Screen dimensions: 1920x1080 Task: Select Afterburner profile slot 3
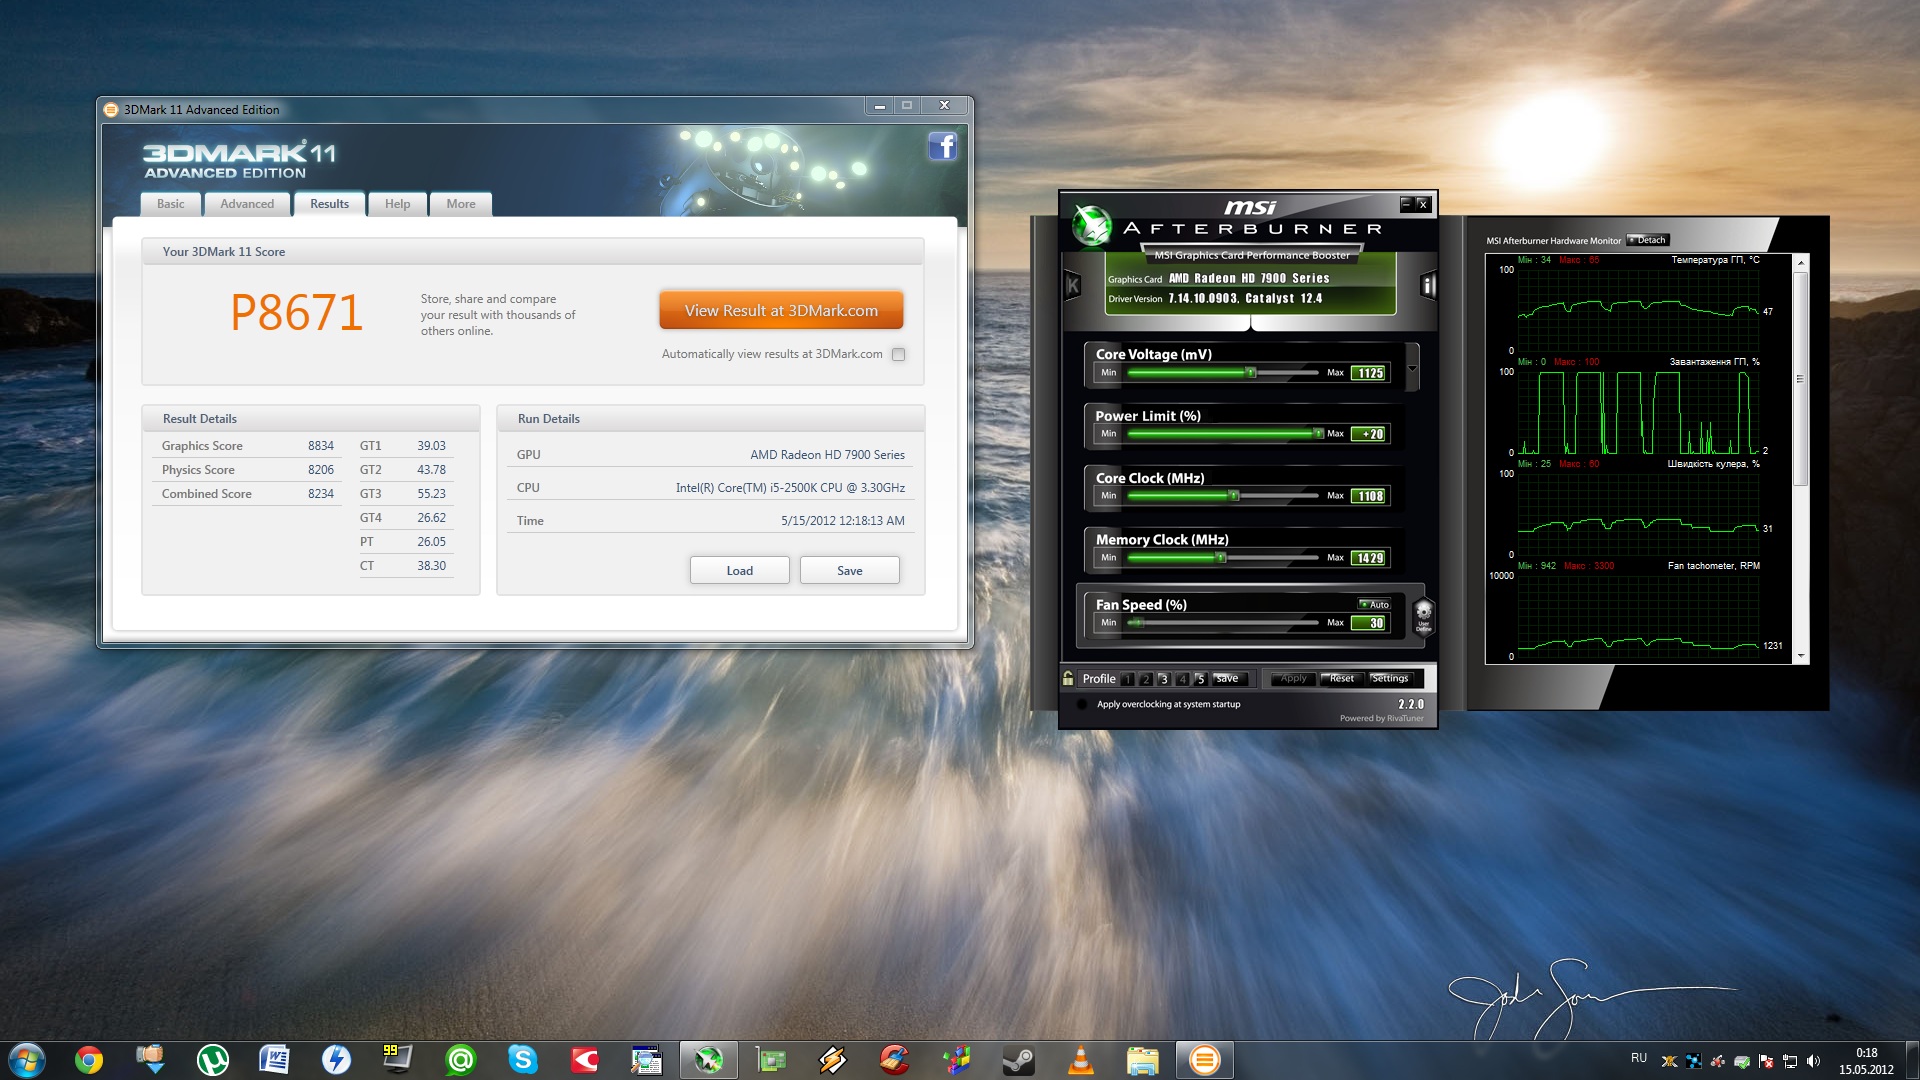[x=1164, y=679]
